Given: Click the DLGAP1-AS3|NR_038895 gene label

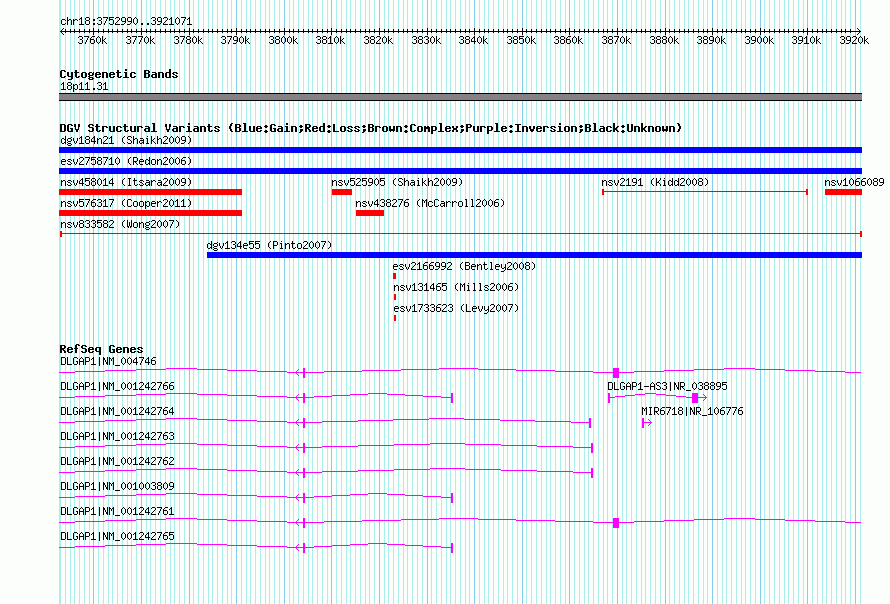Looking at the screenshot, I should [667, 386].
